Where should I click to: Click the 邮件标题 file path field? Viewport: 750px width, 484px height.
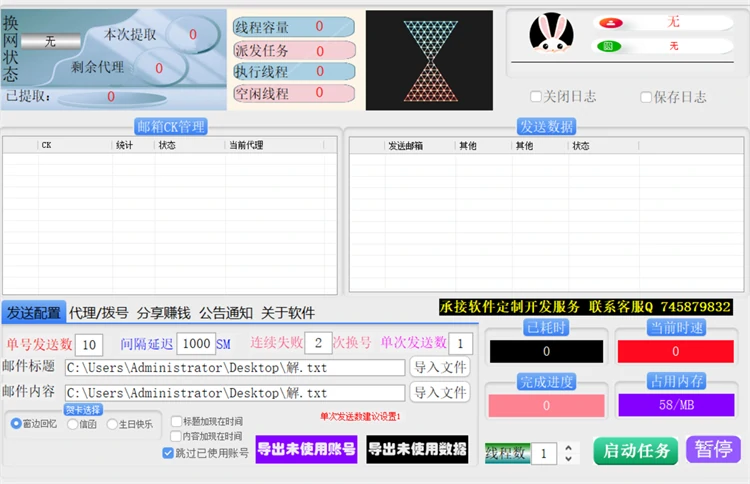[x=235, y=368]
